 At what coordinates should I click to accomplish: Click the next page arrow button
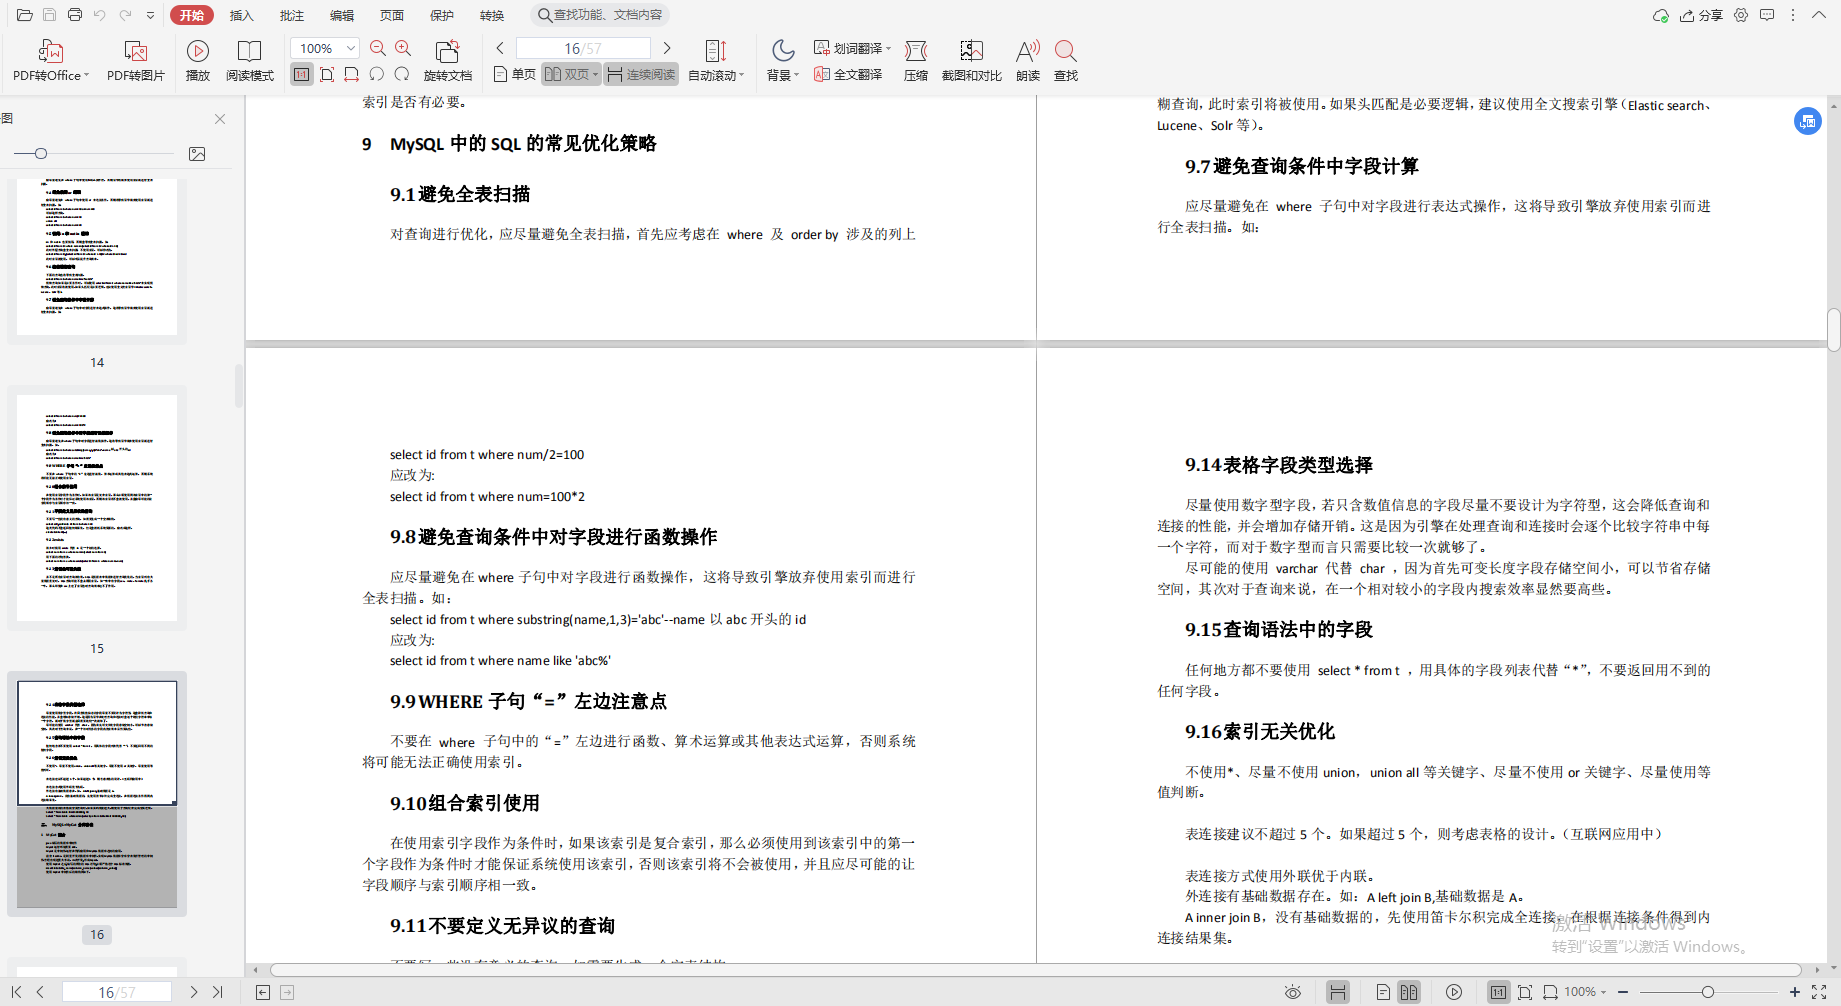click(667, 47)
